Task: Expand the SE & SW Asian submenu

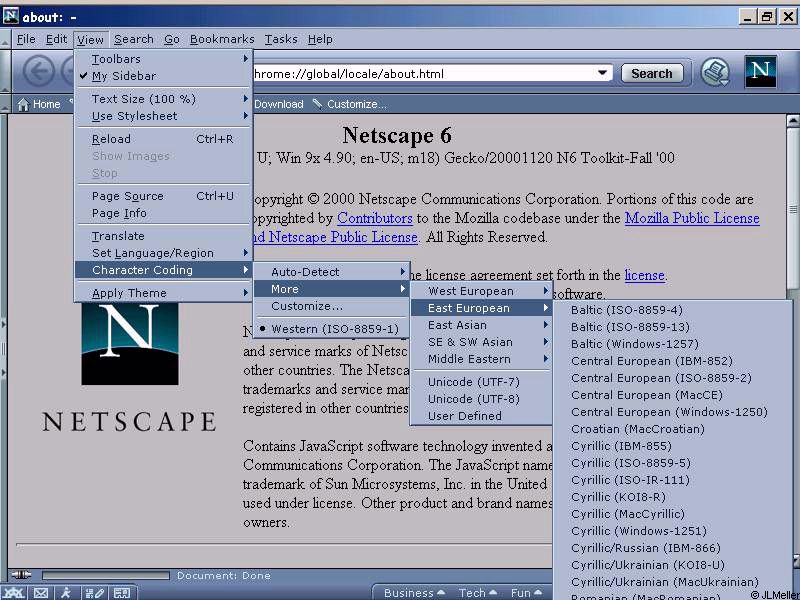Action: click(481, 342)
